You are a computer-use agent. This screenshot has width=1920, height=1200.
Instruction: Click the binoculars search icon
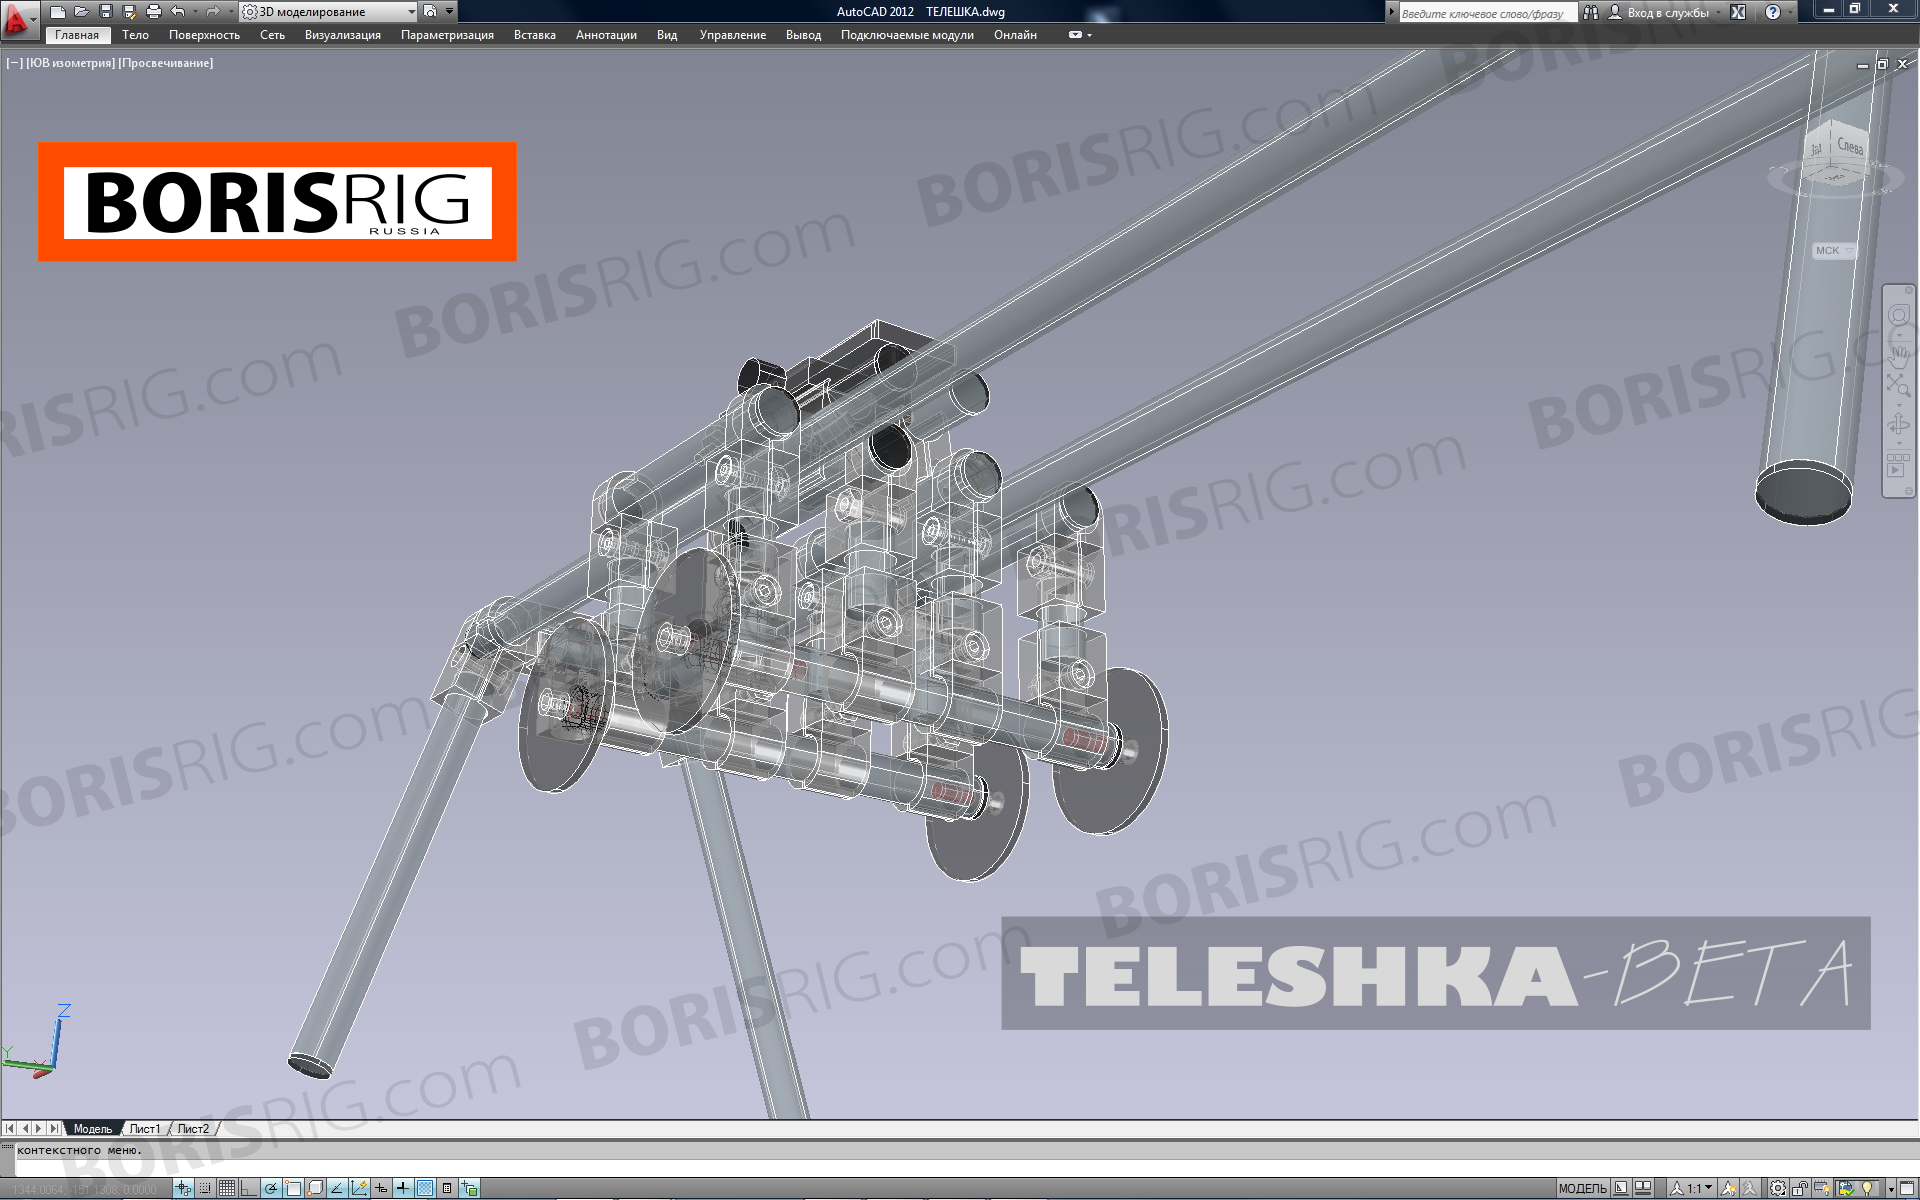pyautogui.click(x=1591, y=13)
